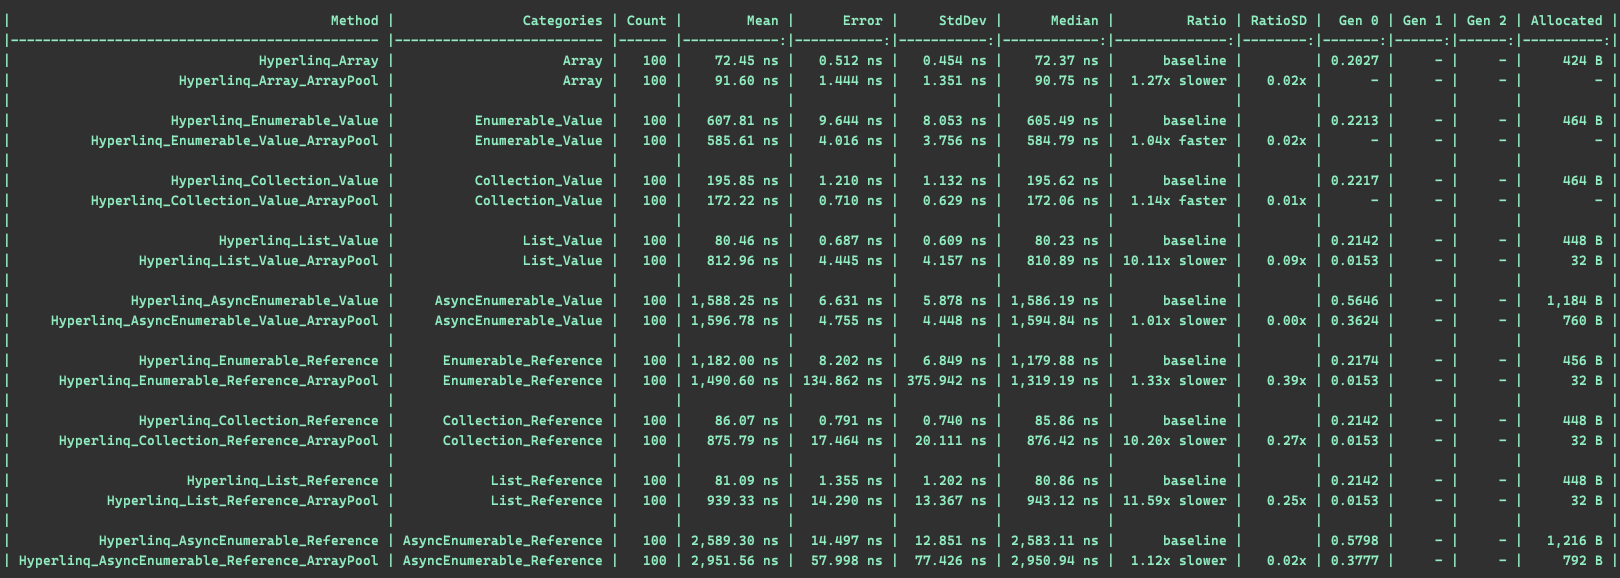Click the allocated value 424 B
This screenshot has width=1620, height=578.
click(1583, 60)
